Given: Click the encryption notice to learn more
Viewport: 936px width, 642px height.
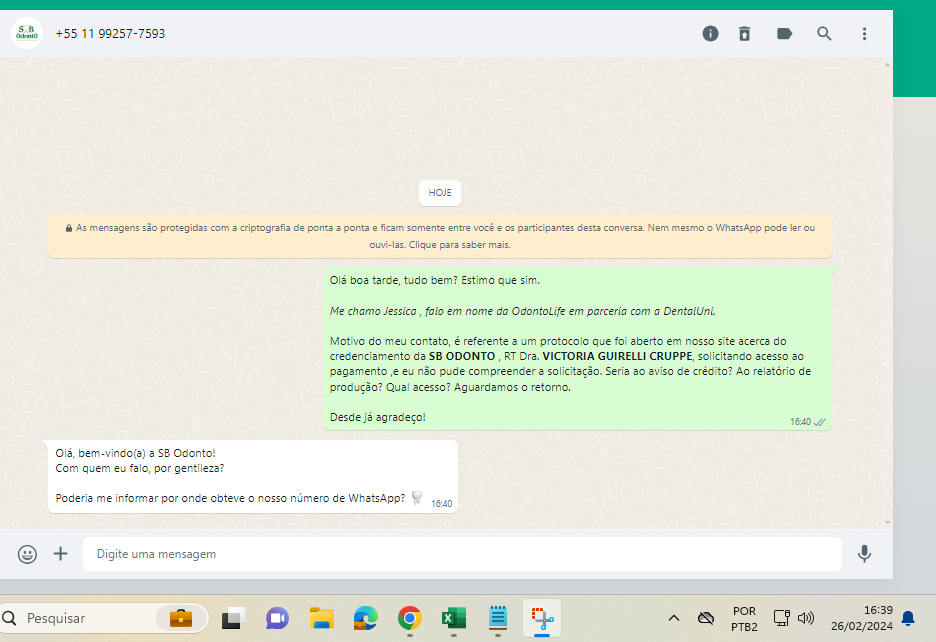Looking at the screenshot, I should (440, 236).
